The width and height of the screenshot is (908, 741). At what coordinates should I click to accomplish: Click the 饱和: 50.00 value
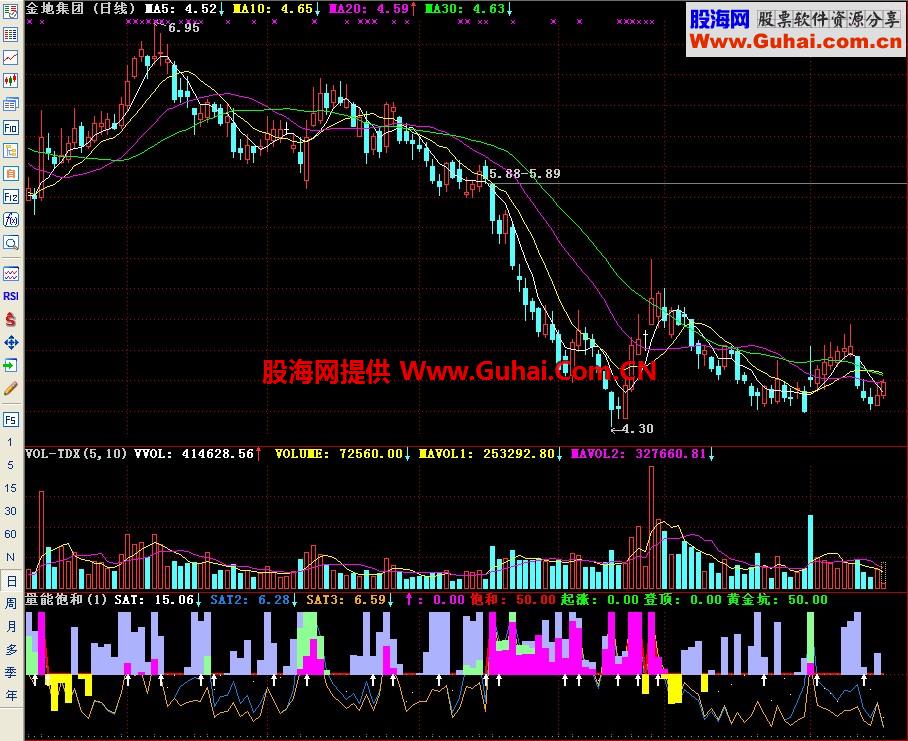click(x=513, y=600)
